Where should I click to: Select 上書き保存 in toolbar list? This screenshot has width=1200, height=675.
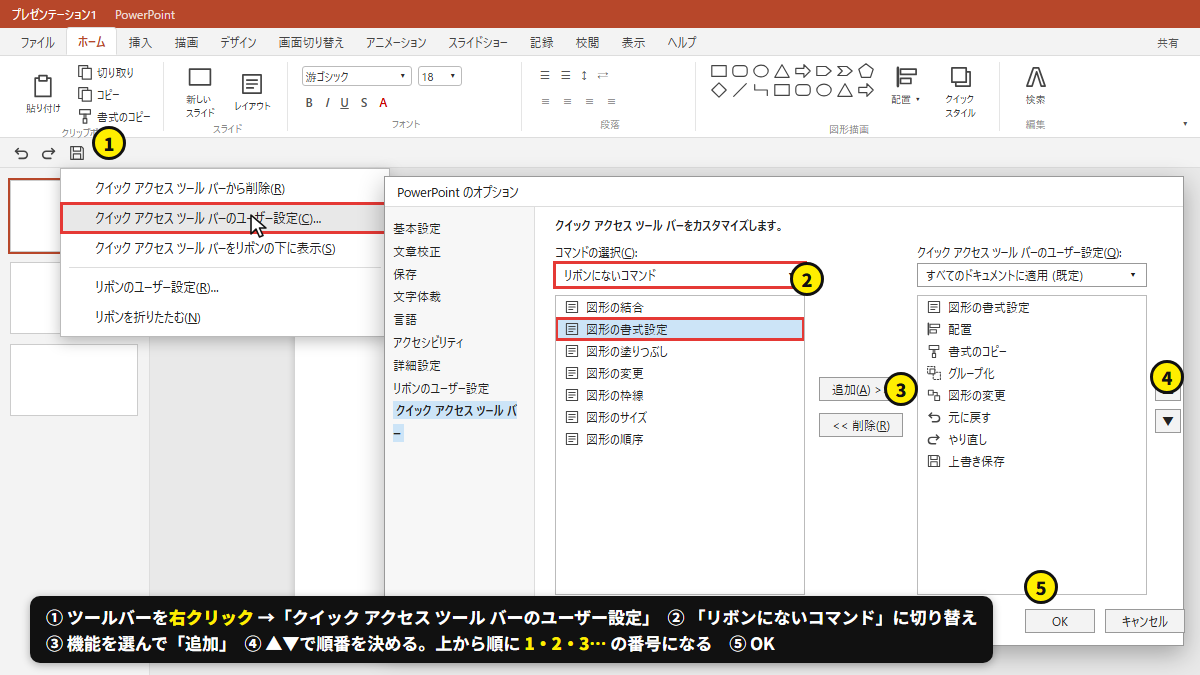tap(1031, 461)
